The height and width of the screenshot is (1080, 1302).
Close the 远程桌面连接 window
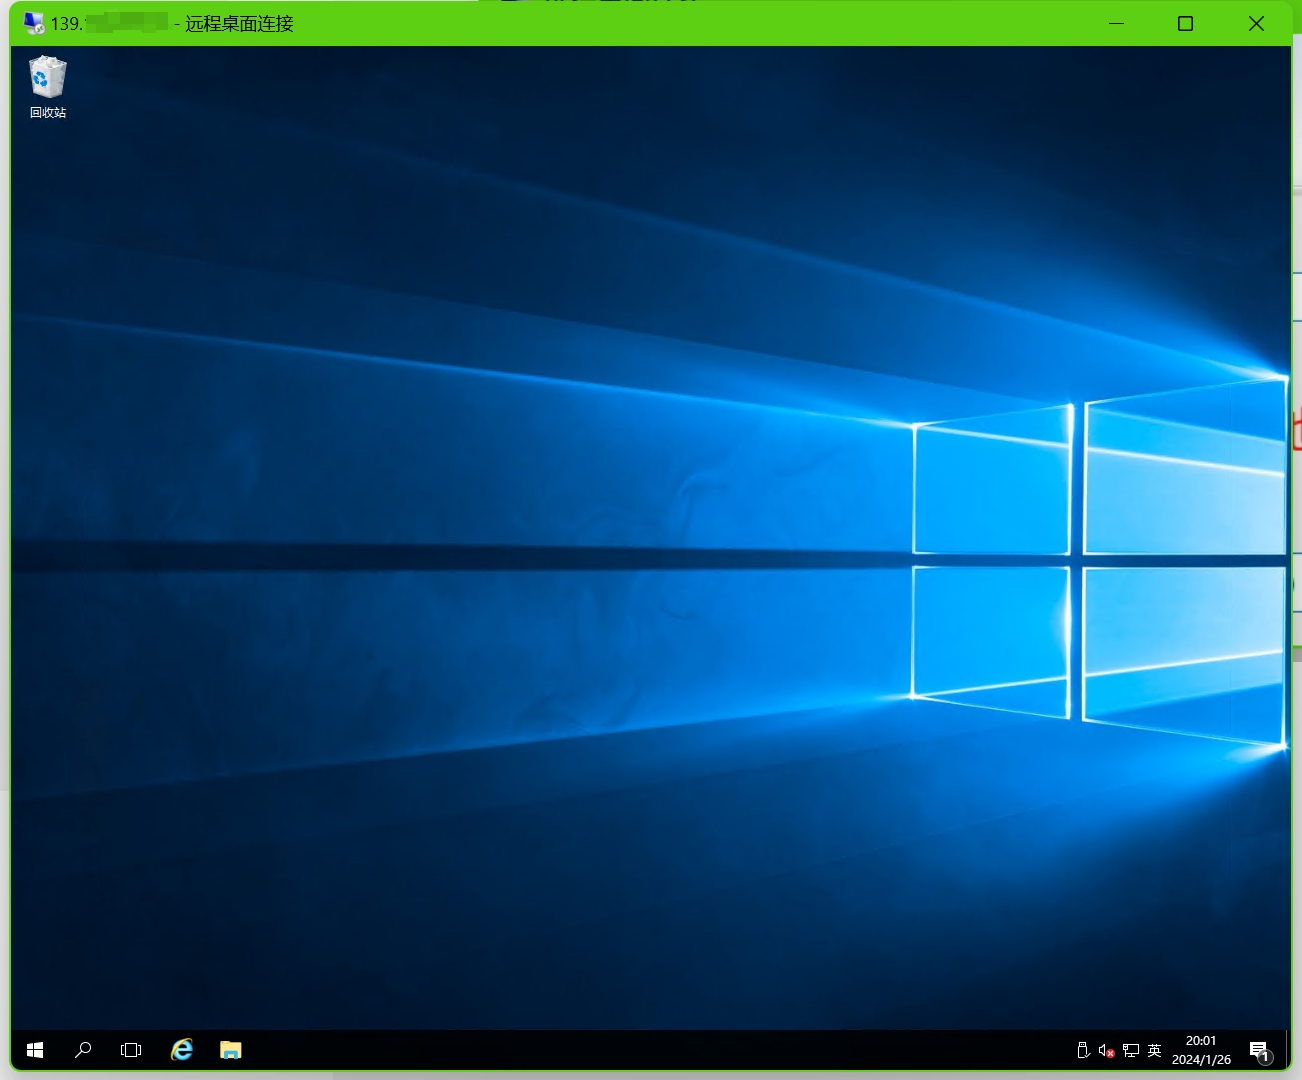tap(1256, 23)
